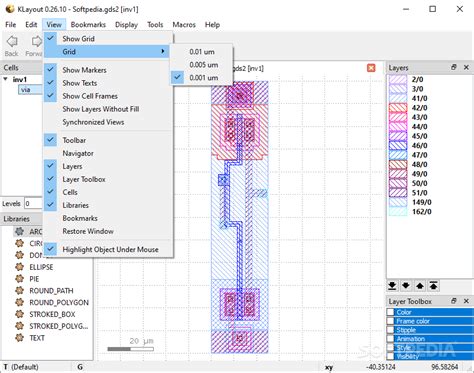Open the Help menu
The height and width of the screenshot is (373, 474).
[x=212, y=25]
